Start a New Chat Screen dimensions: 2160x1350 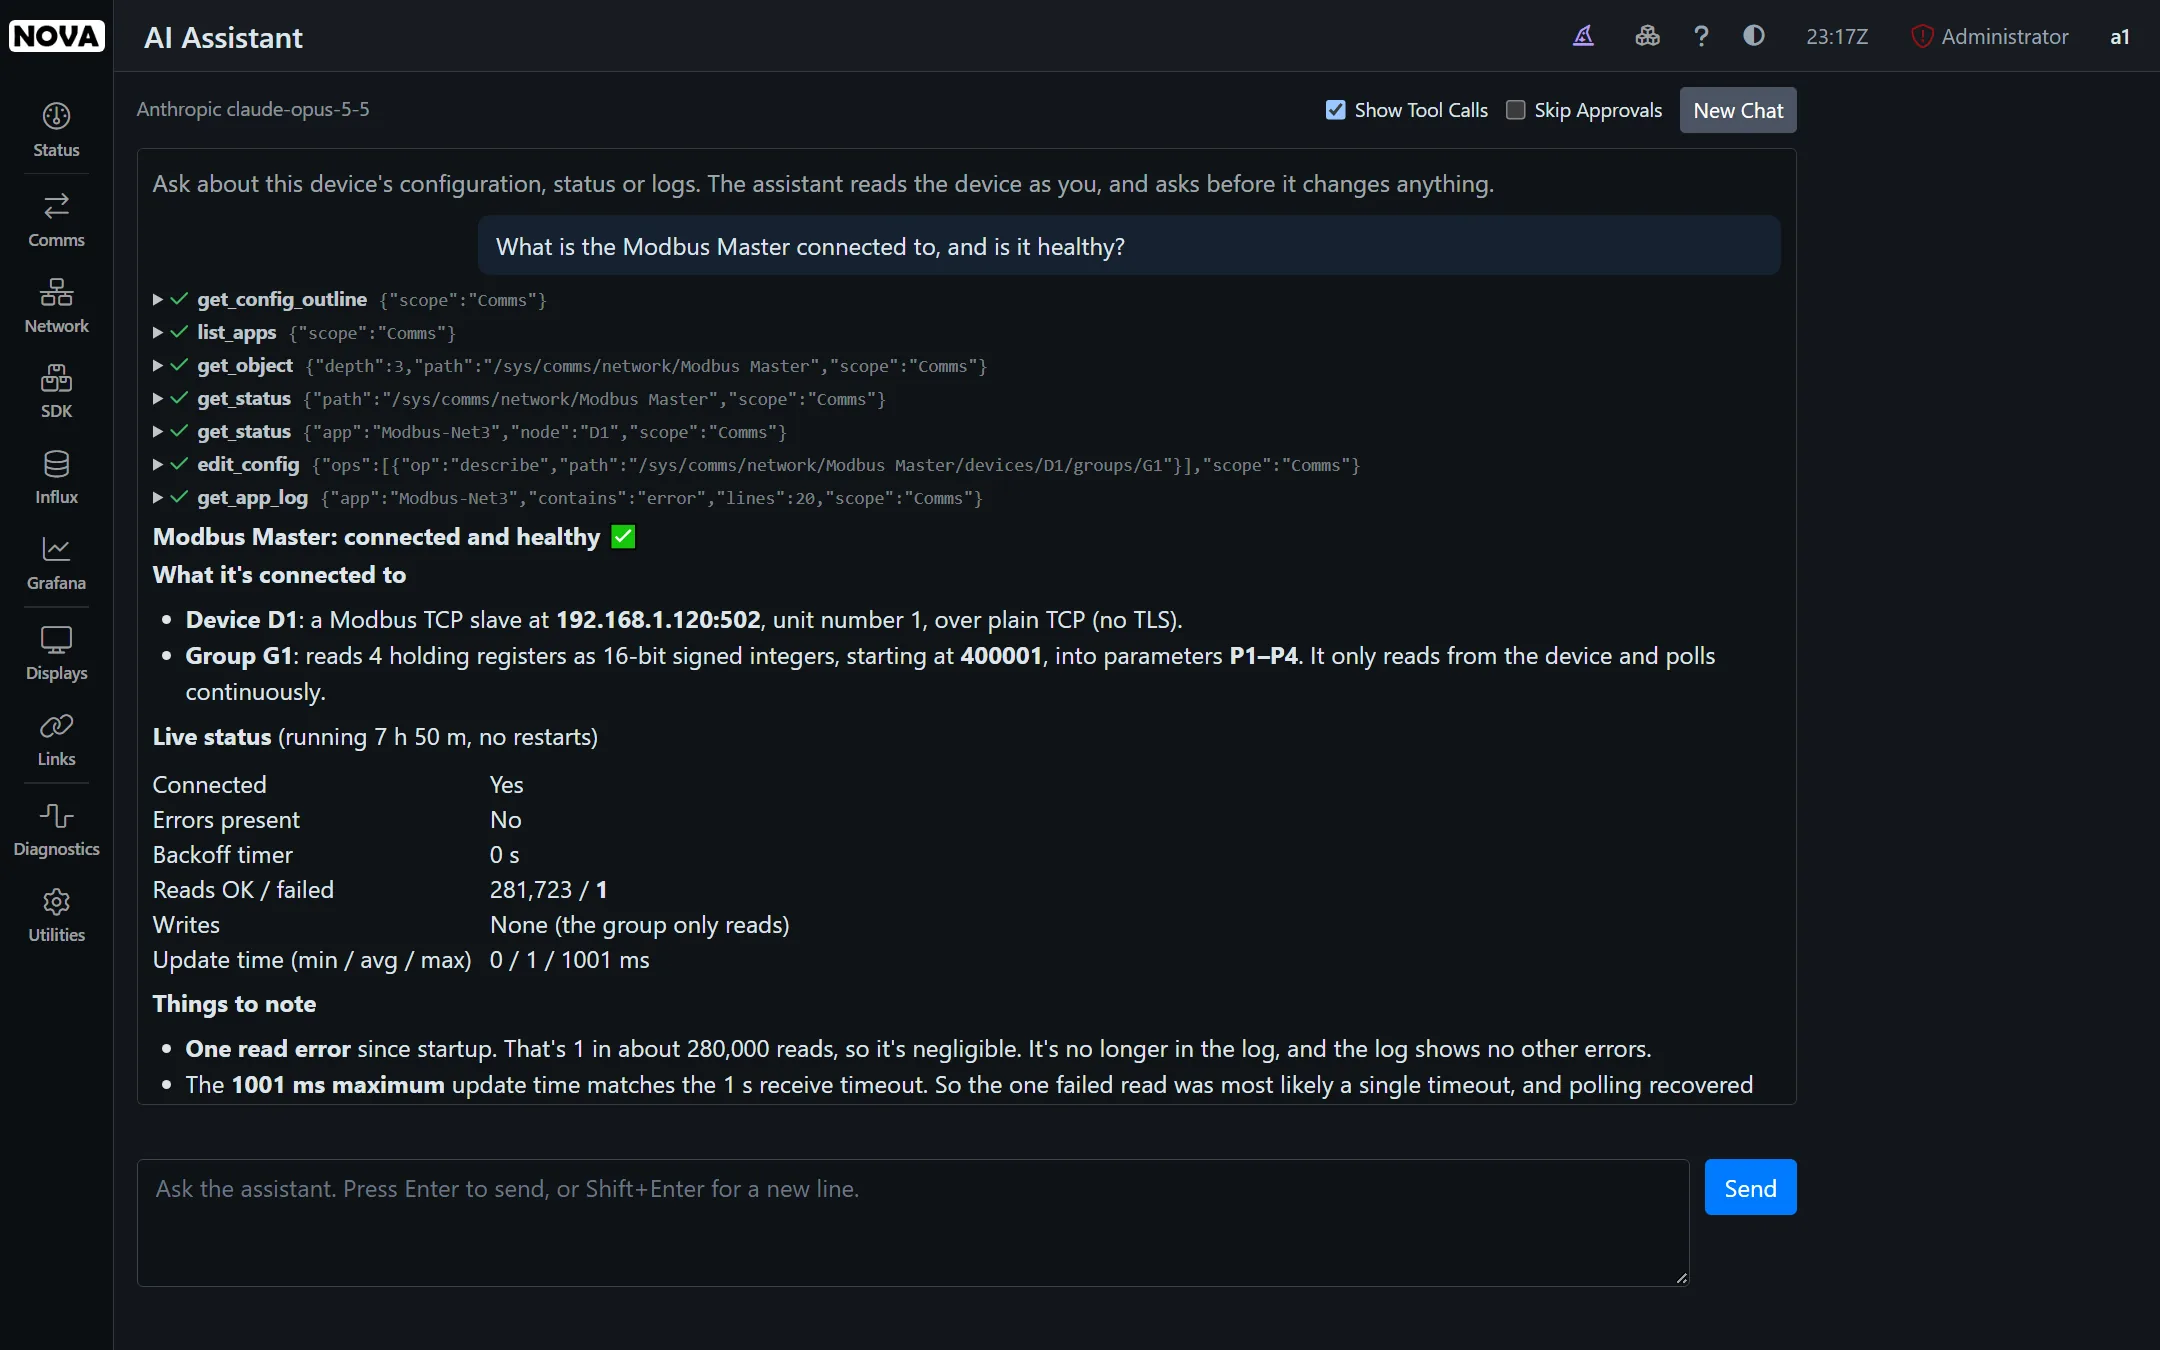[1738, 110]
